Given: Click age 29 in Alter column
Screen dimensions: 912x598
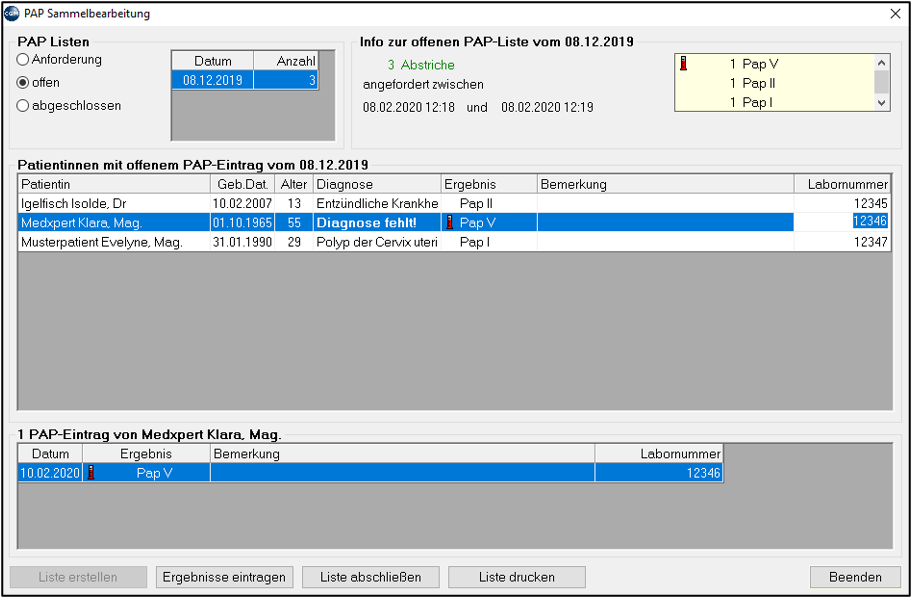Looking at the screenshot, I should point(294,242).
